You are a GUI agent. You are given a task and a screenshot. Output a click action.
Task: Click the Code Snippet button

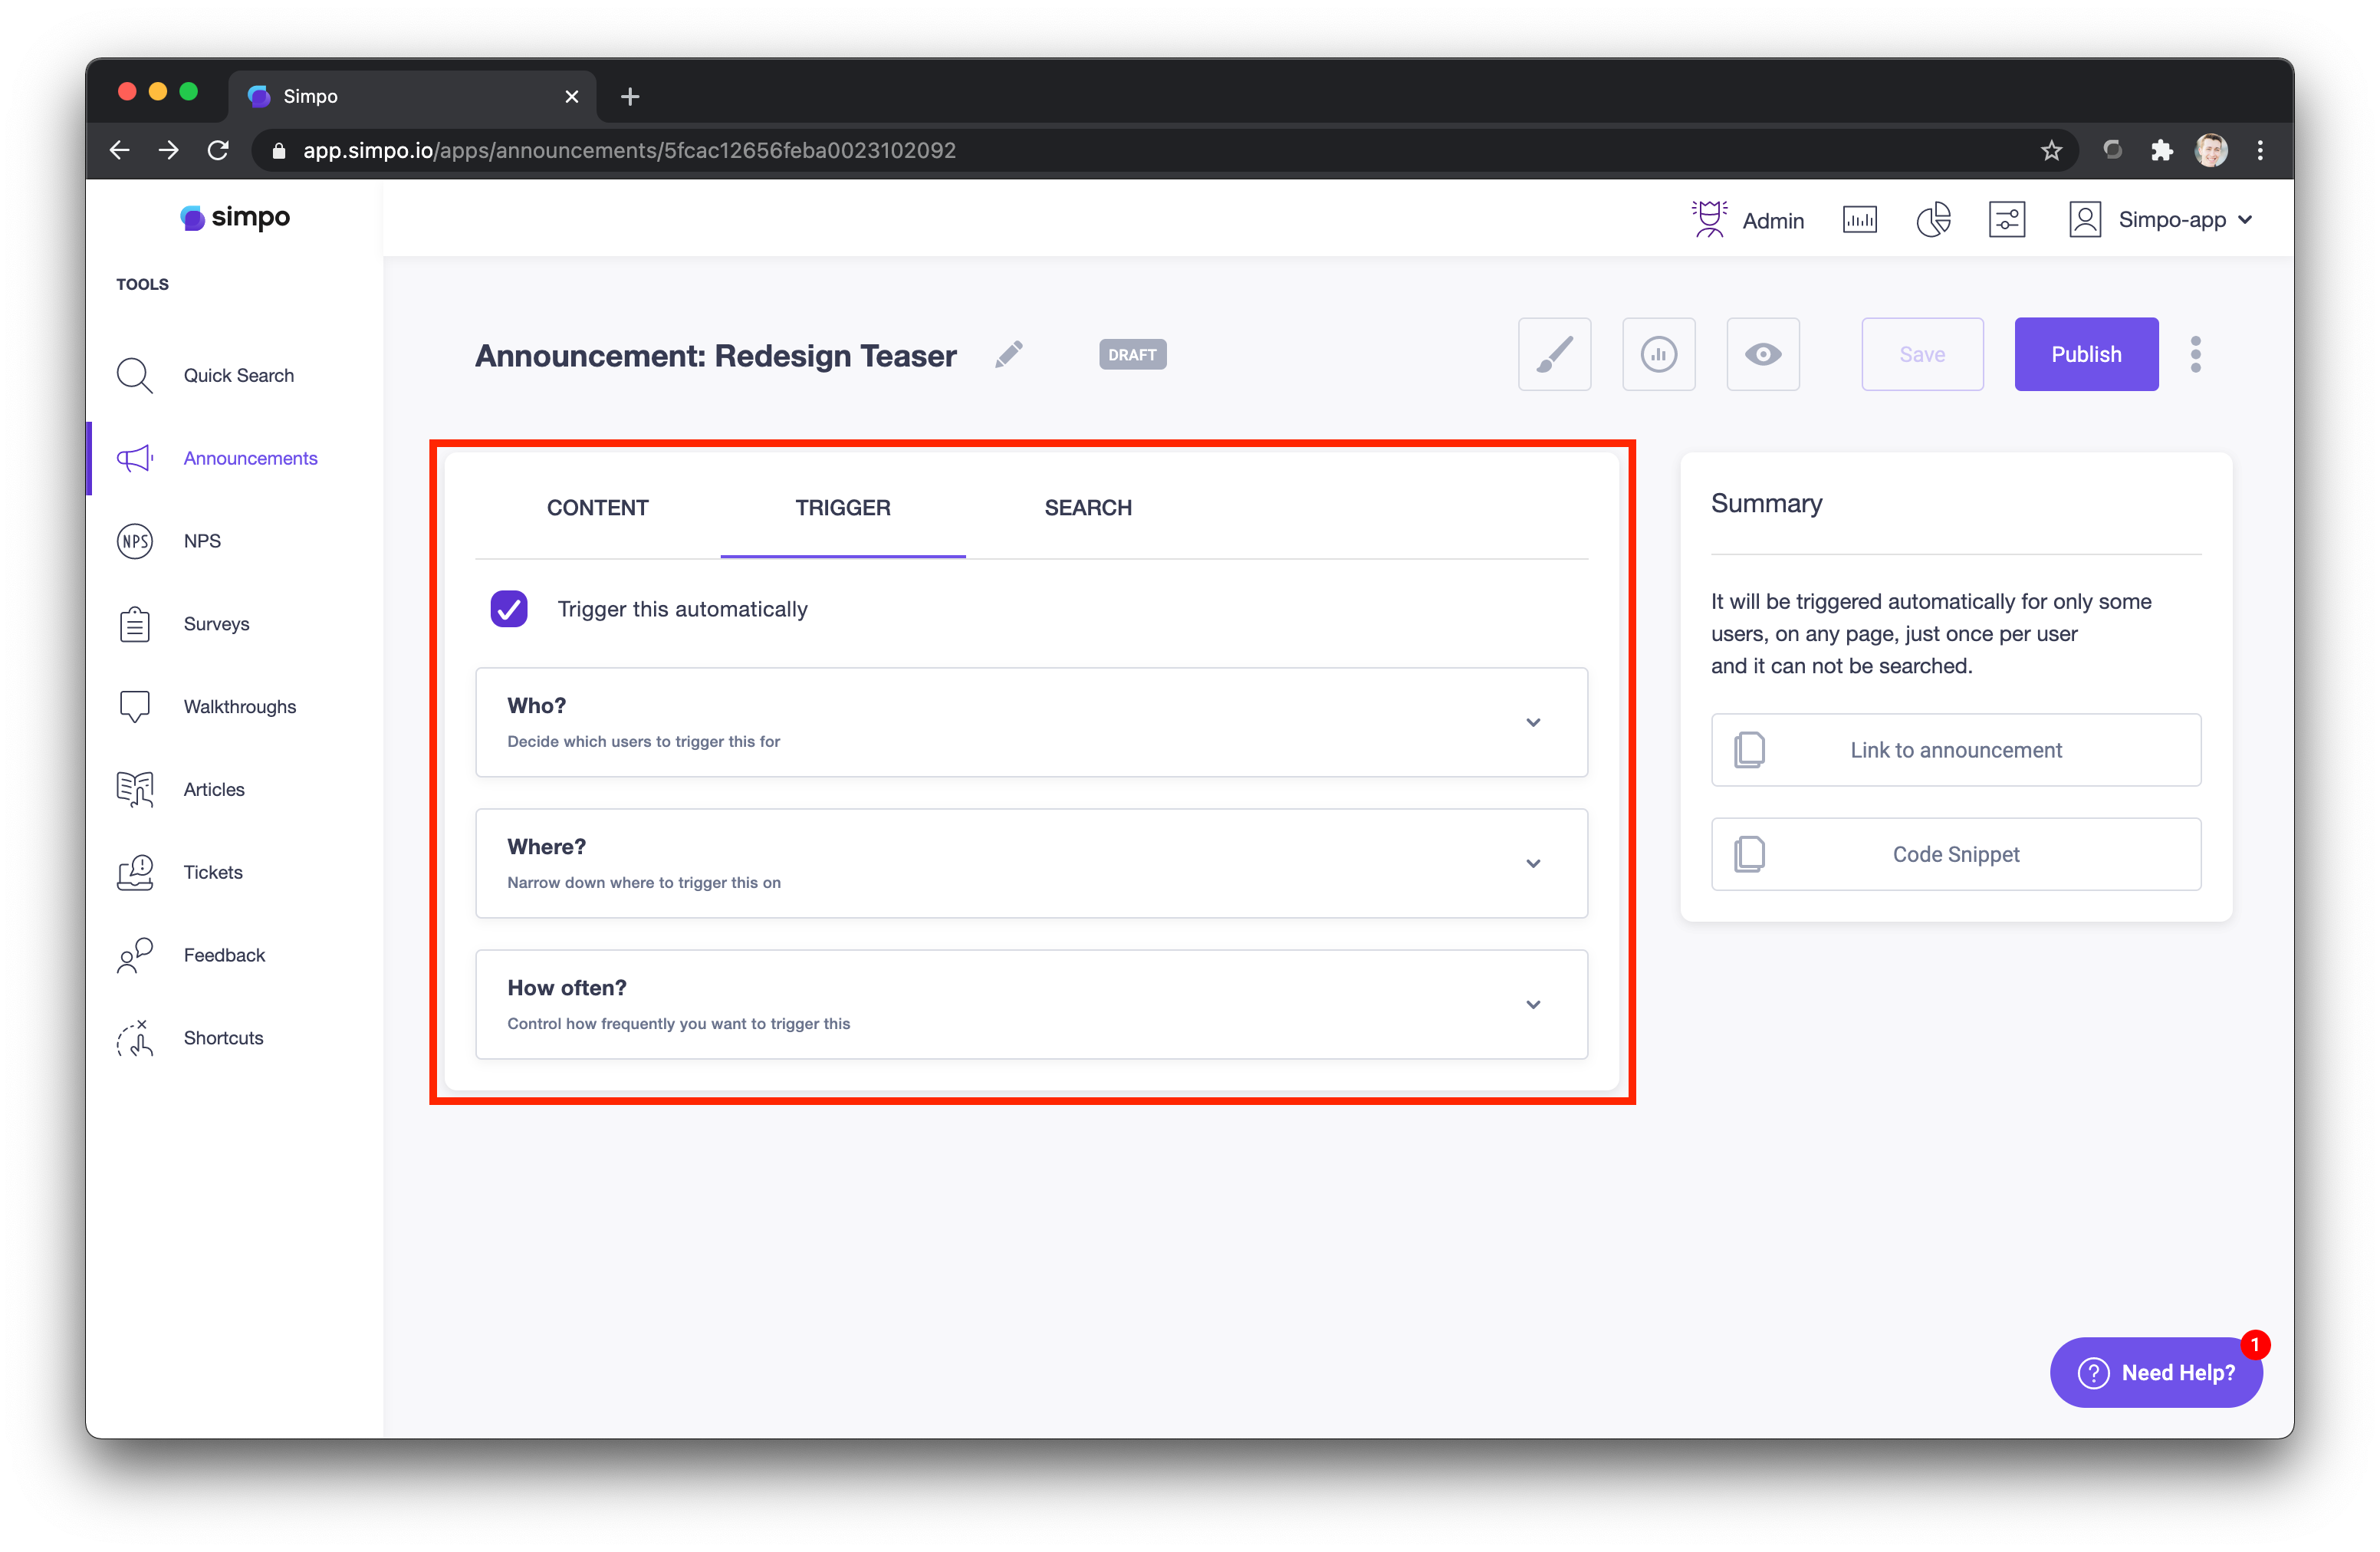(1955, 854)
